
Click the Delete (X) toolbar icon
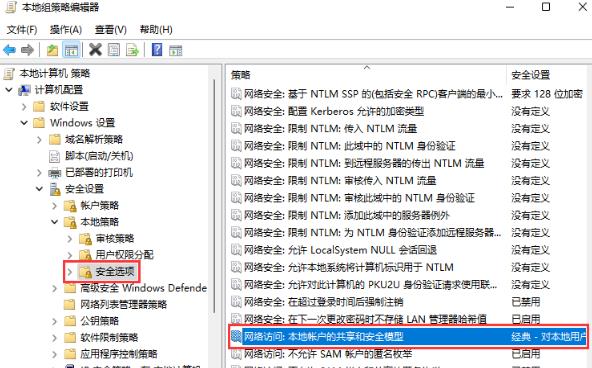[x=95, y=50]
